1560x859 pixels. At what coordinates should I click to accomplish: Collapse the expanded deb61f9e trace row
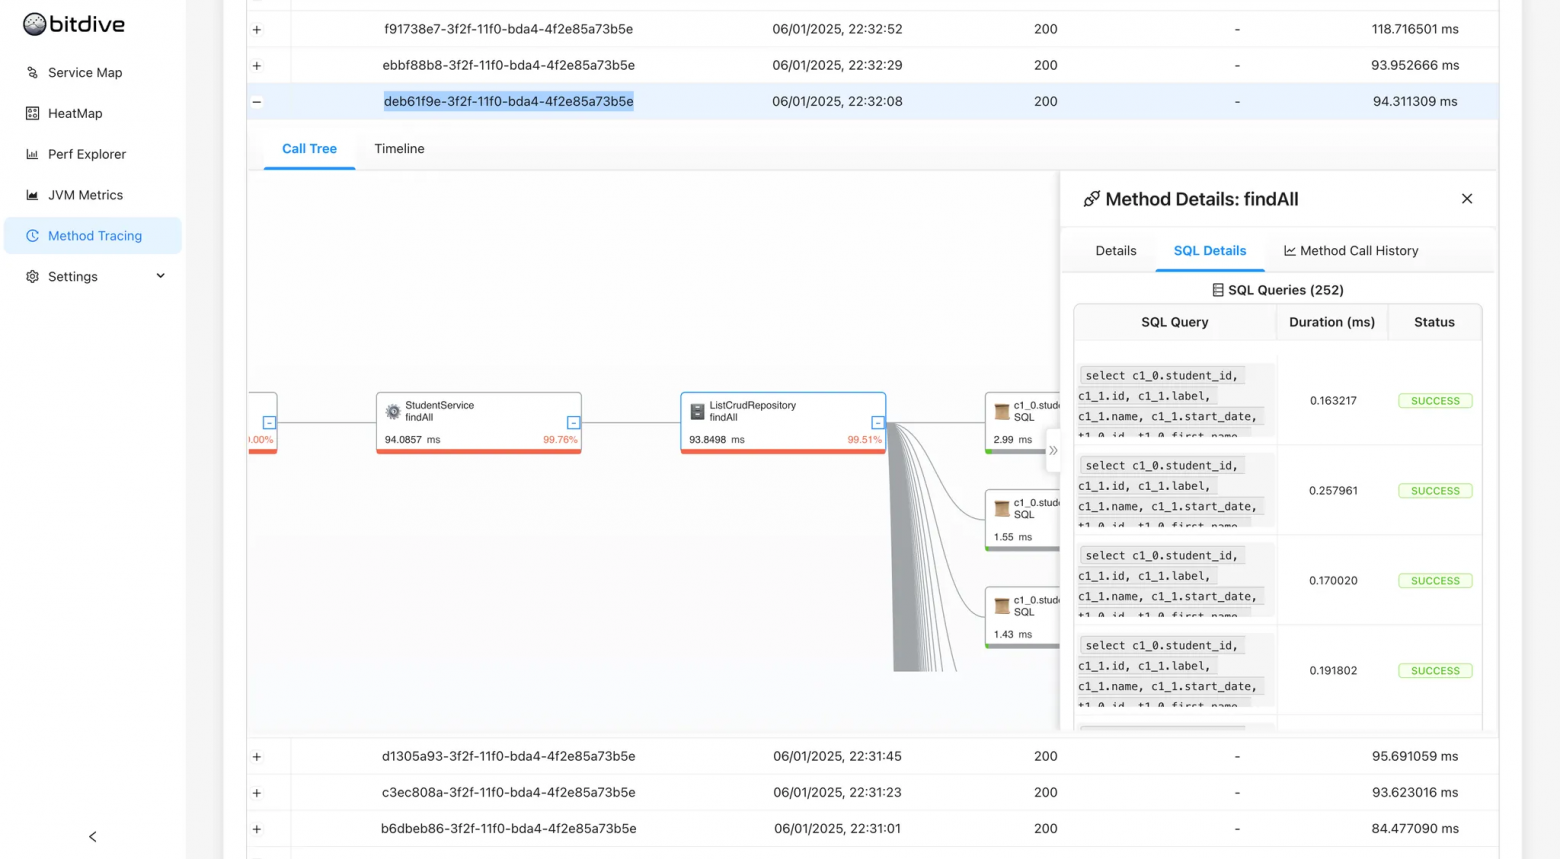(x=257, y=102)
